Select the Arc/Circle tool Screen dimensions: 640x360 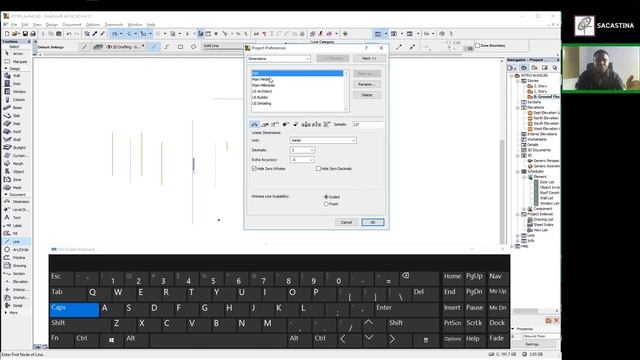16,249
